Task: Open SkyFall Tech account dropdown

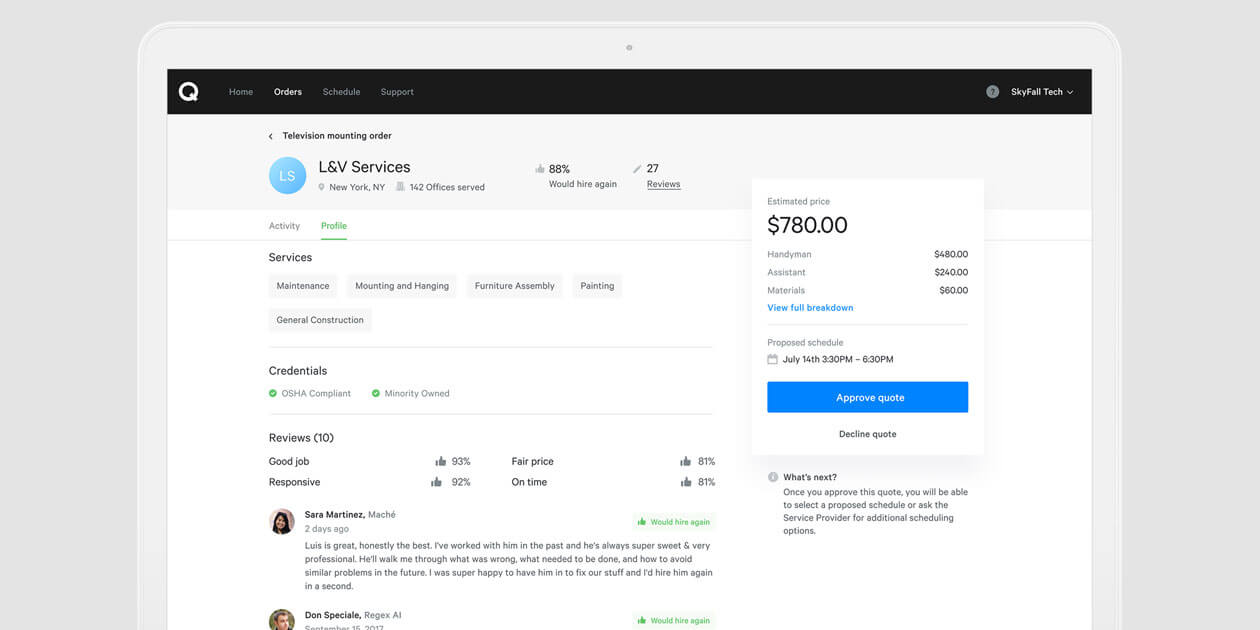Action: pyautogui.click(x=1042, y=91)
